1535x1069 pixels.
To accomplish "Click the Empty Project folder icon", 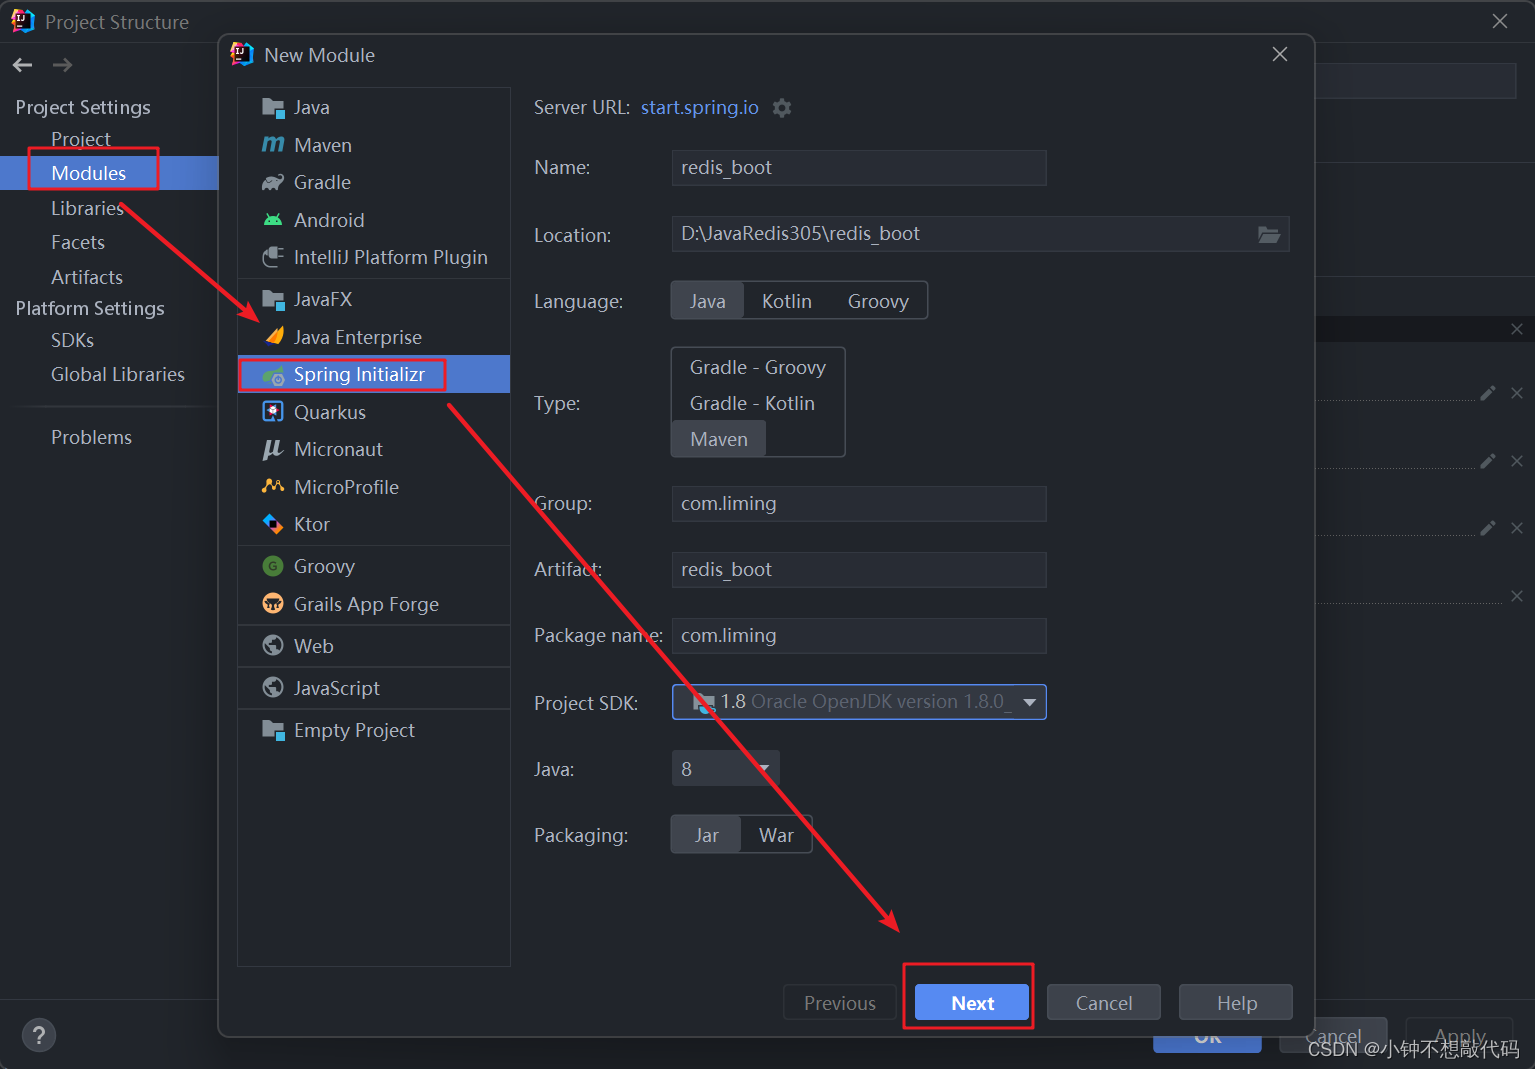I will (x=273, y=730).
